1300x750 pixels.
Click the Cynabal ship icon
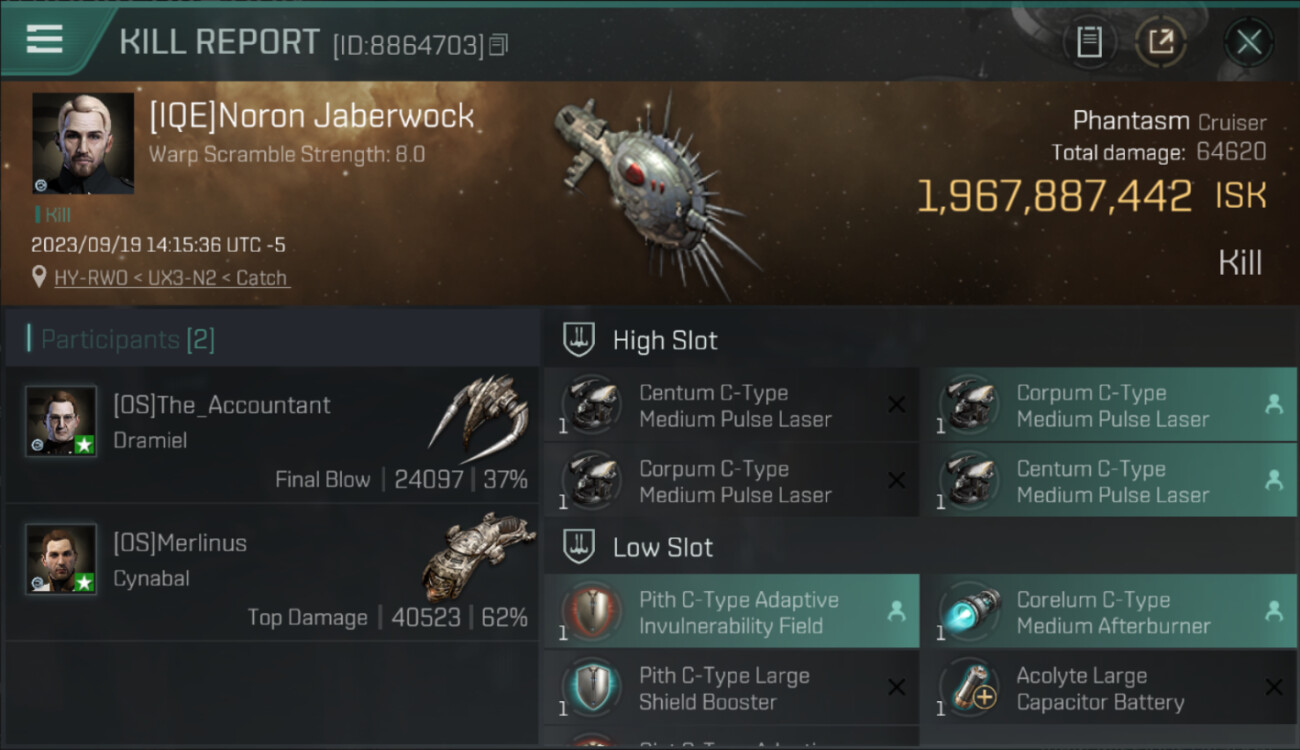[478, 555]
